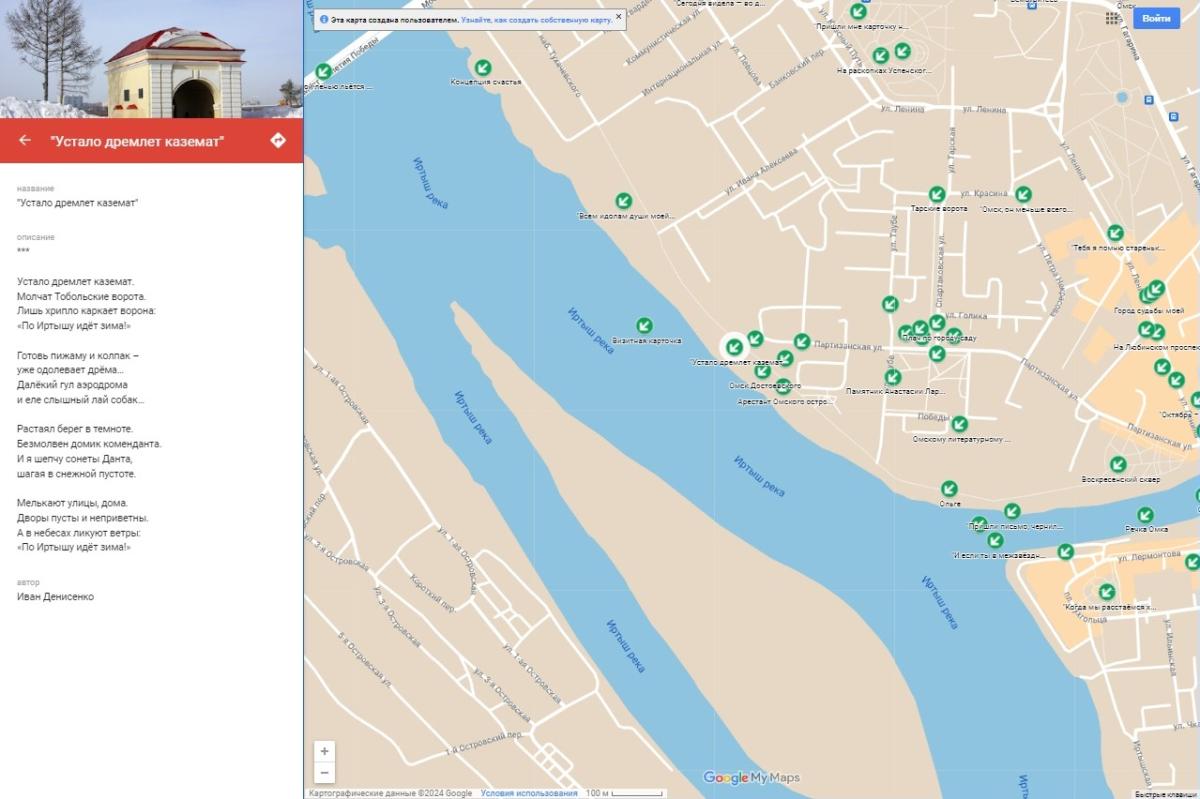Click the Google My Maps logo
Screen dimensions: 1200x799
coord(751,778)
